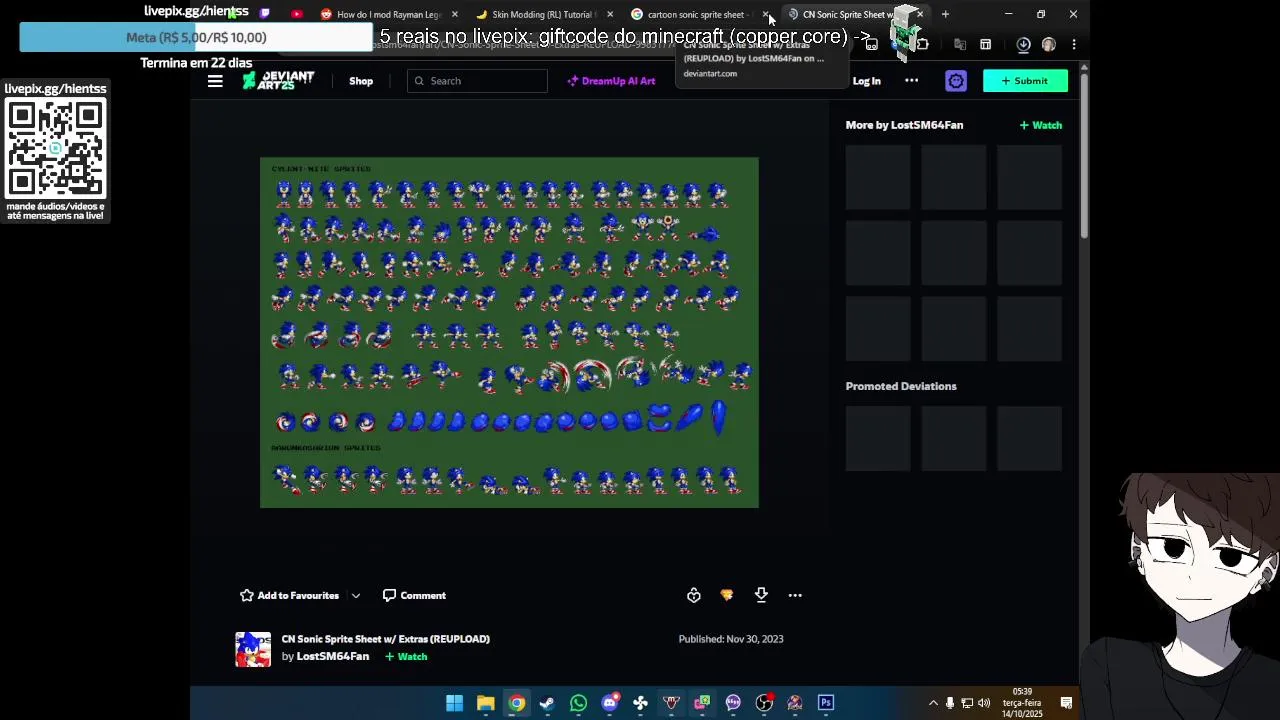
Task: Watch LostSM64Fan from the sidebar
Action: [1040, 125]
